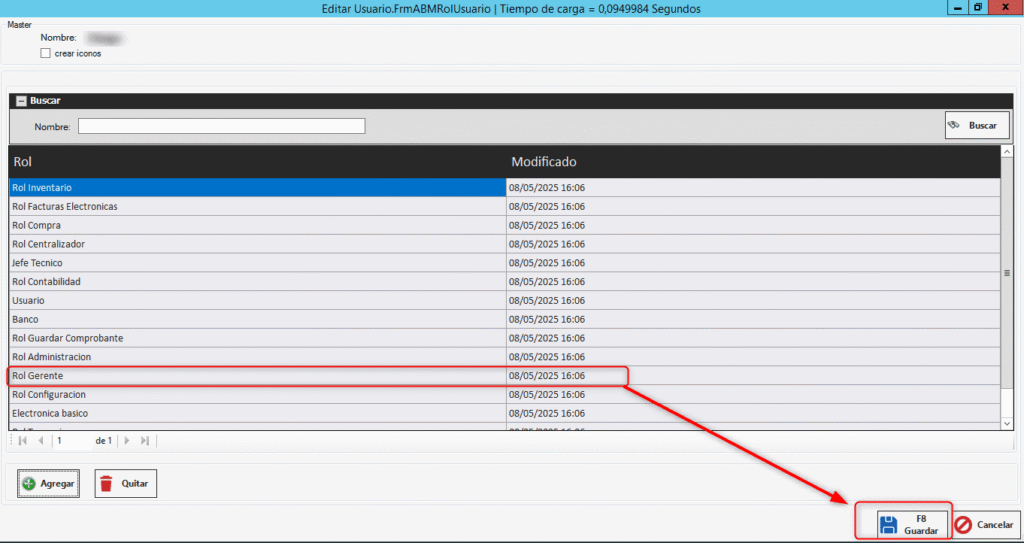Click the binoculars Buscar button
This screenshot has width=1024, height=543.
[x=970, y=125]
